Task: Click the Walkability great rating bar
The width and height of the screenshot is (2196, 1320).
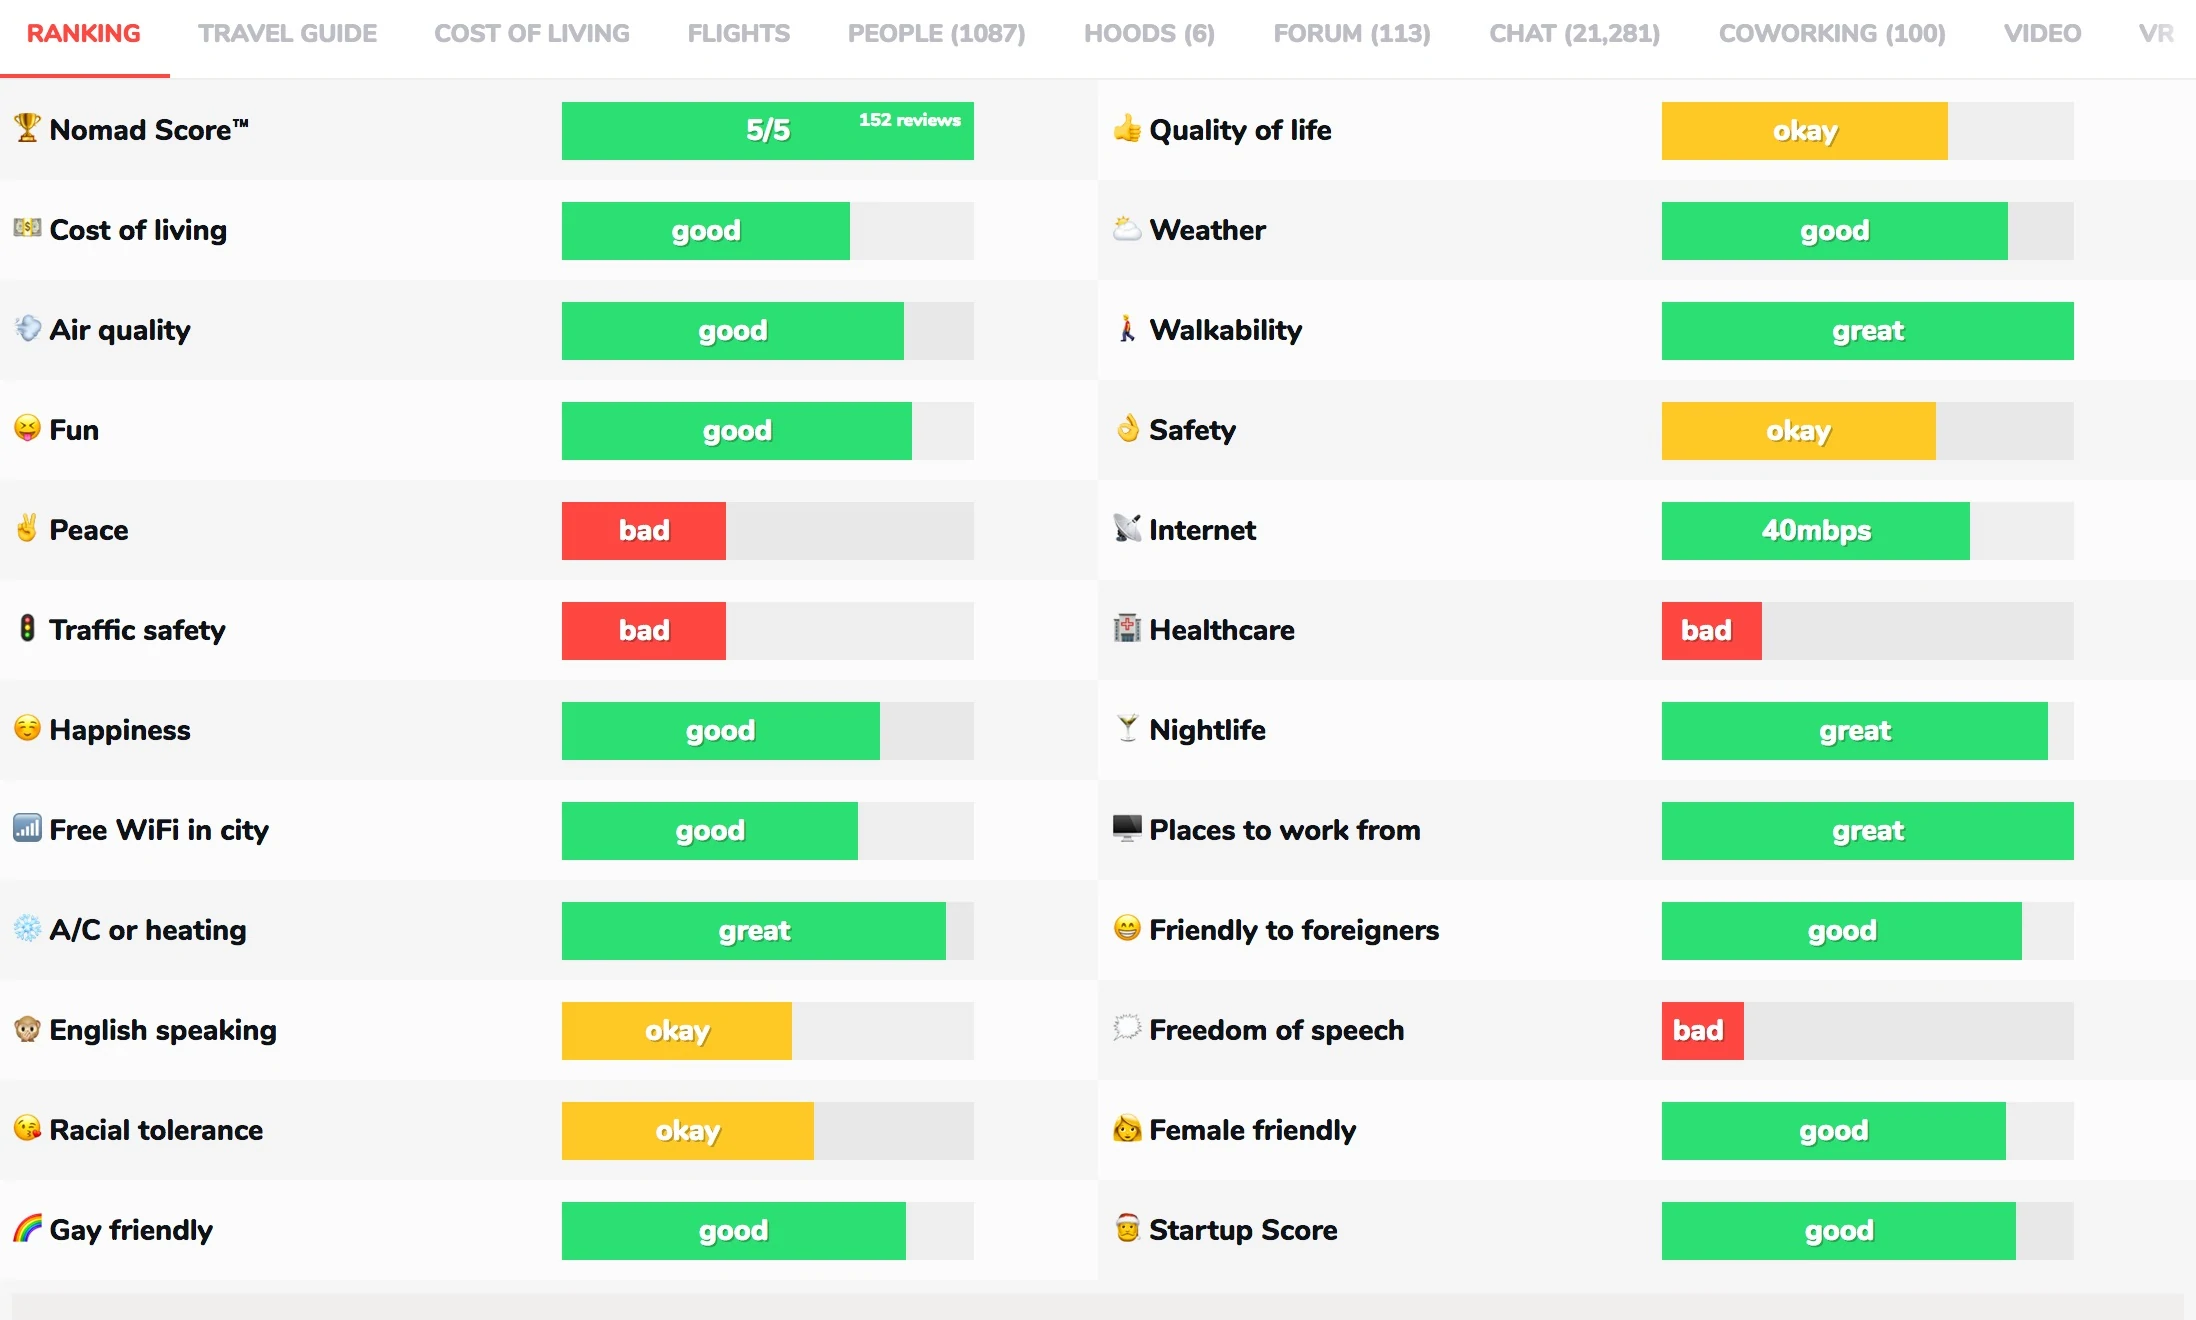Action: coord(1867,331)
